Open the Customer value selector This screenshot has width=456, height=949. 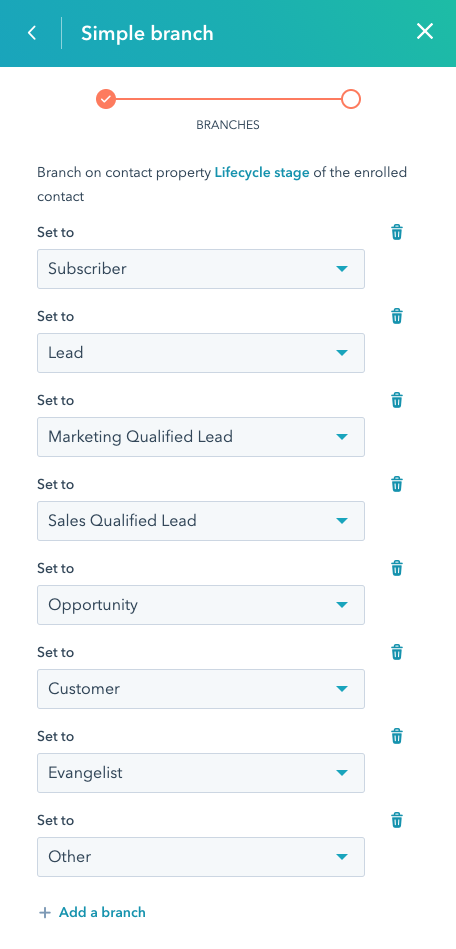200,689
